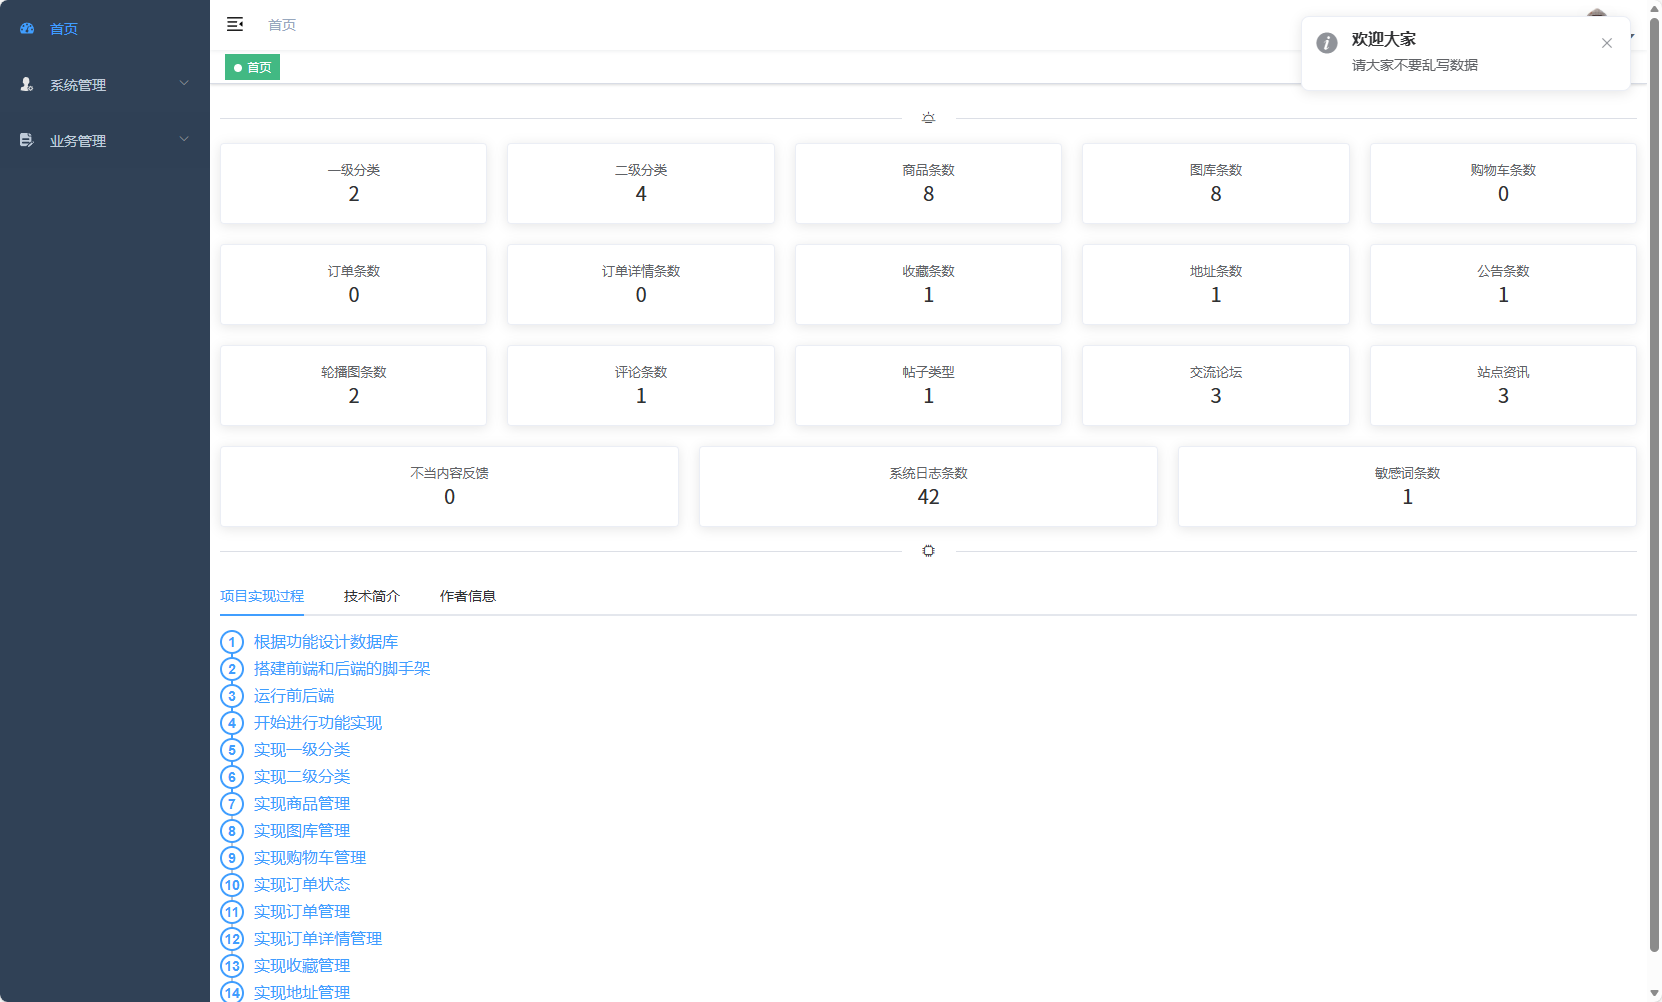Click the 购物车条数 statistics card
Image resolution: width=1662 pixels, height=1002 pixels.
pyautogui.click(x=1503, y=183)
